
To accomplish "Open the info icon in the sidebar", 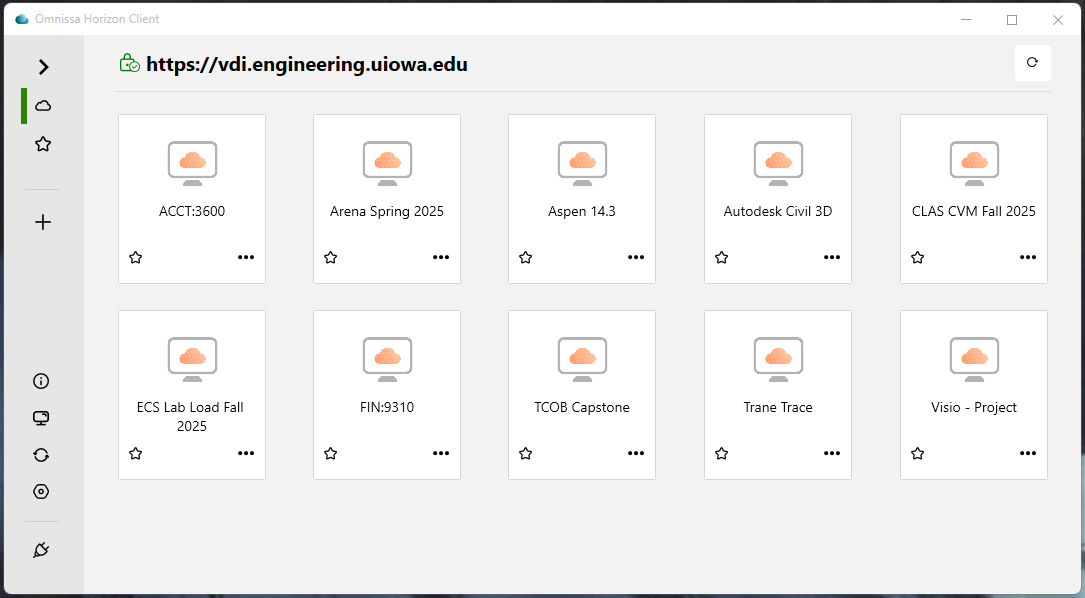I will tap(41, 381).
